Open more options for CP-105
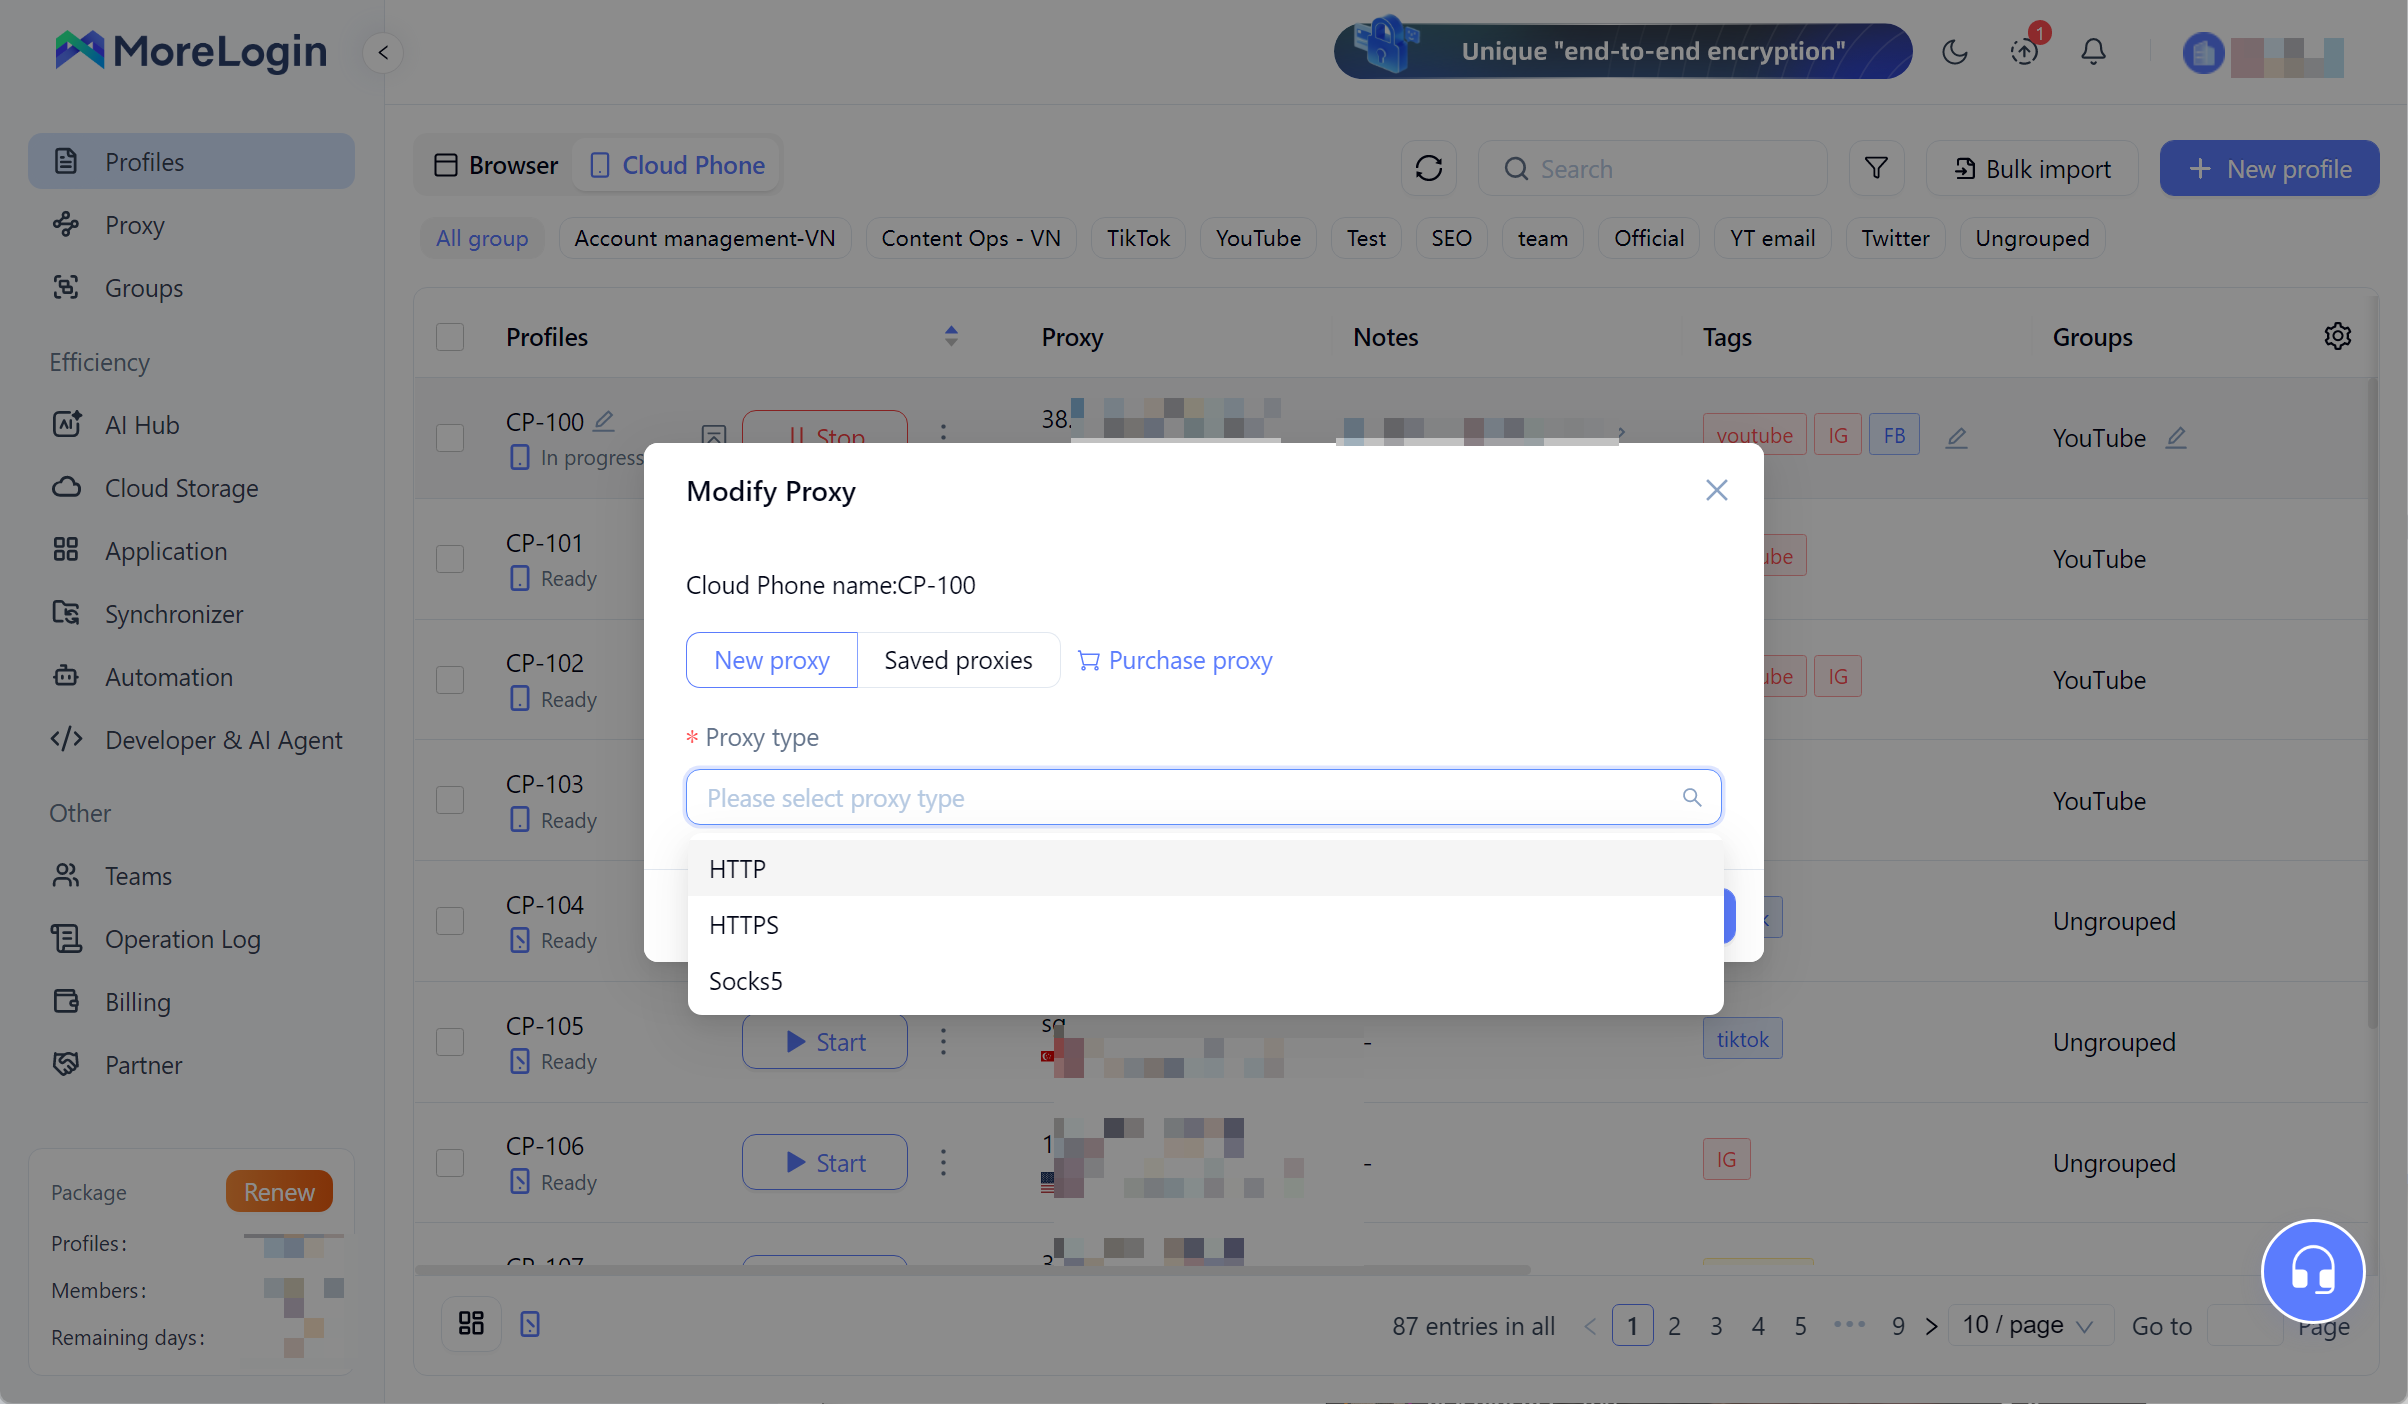The image size is (2408, 1404). [x=943, y=1042]
